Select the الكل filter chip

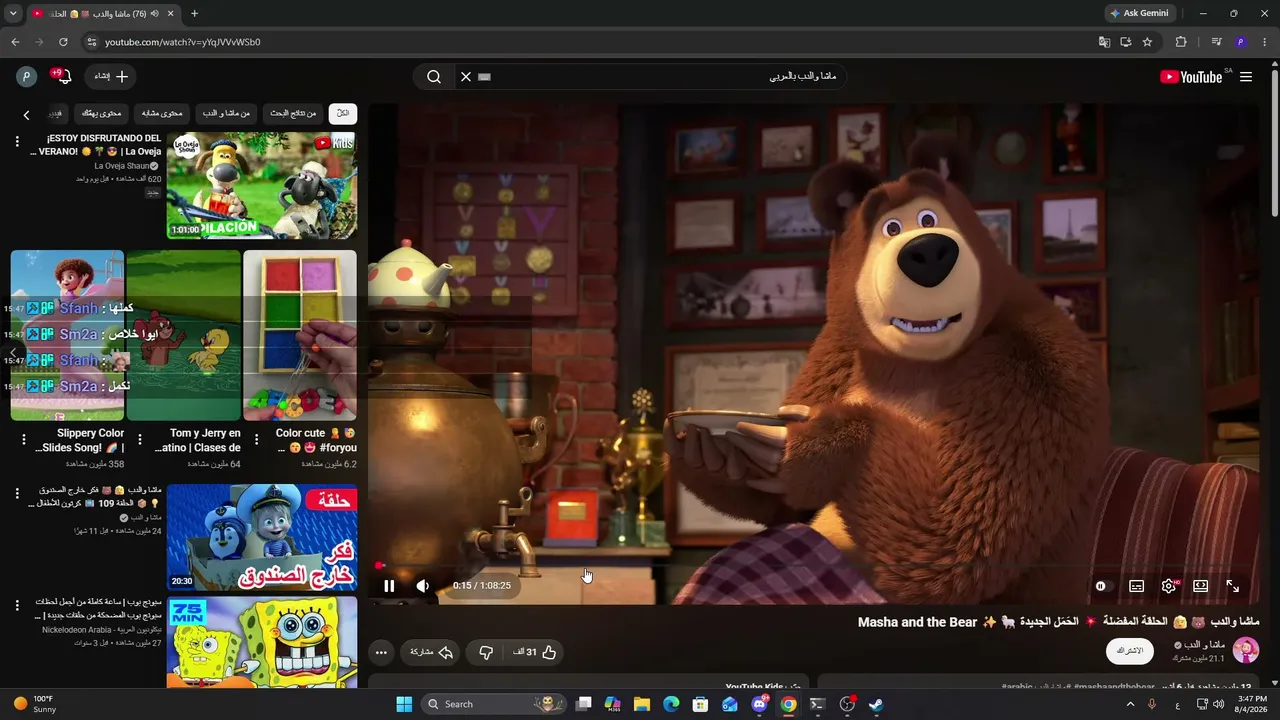click(343, 114)
